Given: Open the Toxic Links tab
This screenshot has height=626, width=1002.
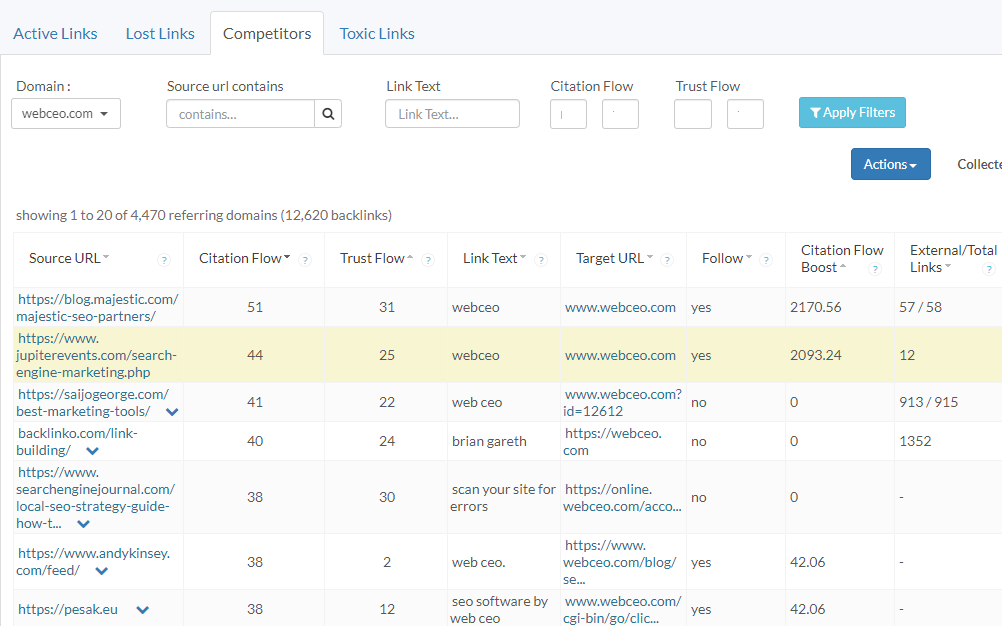Looking at the screenshot, I should [376, 33].
